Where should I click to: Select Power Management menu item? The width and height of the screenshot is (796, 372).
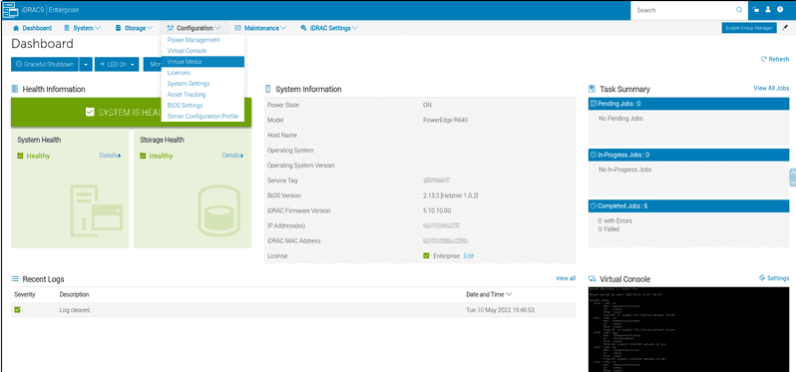(203, 40)
